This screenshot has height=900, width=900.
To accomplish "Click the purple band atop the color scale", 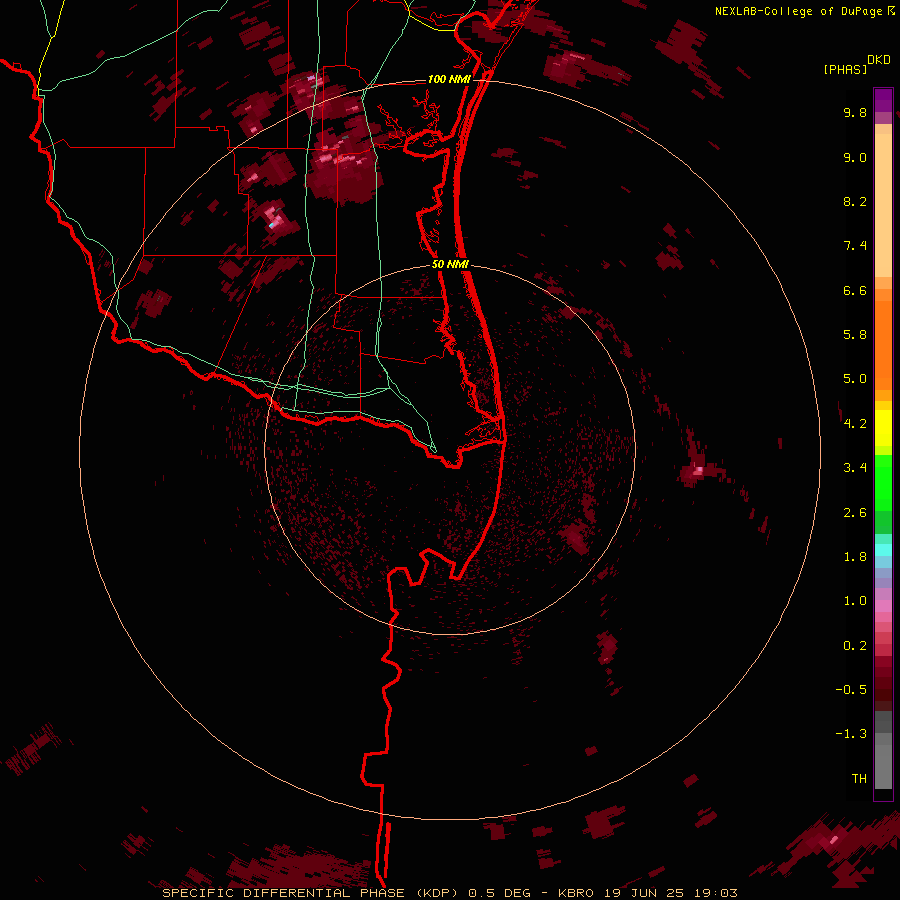I will (x=883, y=100).
